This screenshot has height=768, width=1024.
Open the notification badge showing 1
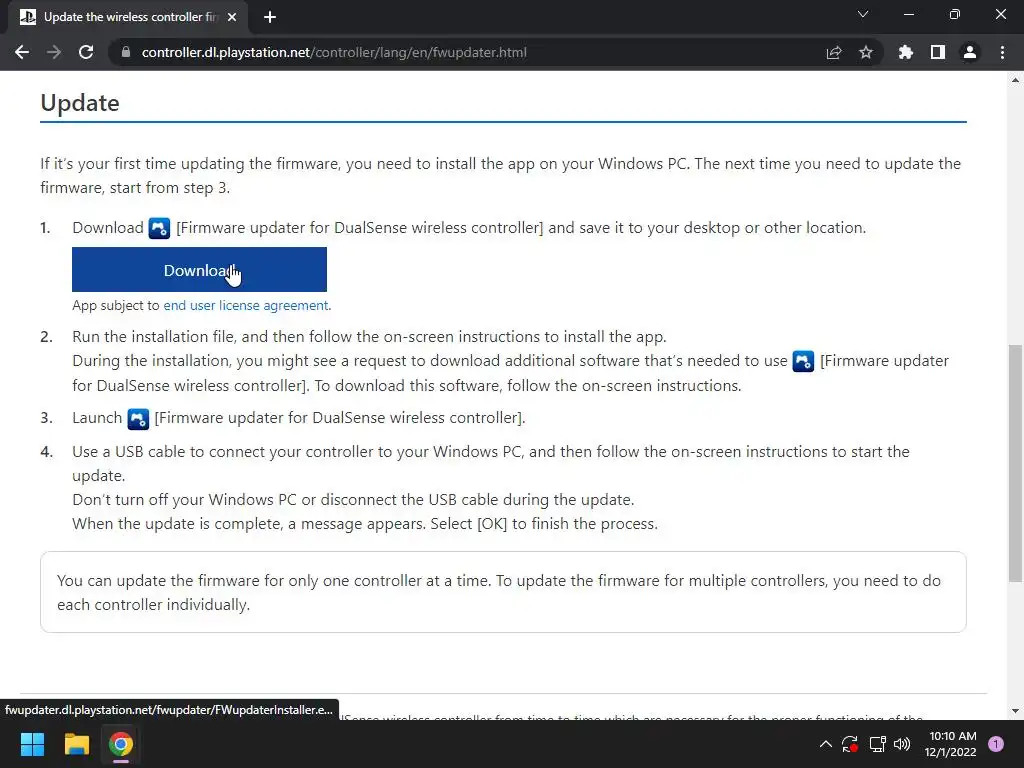click(996, 744)
